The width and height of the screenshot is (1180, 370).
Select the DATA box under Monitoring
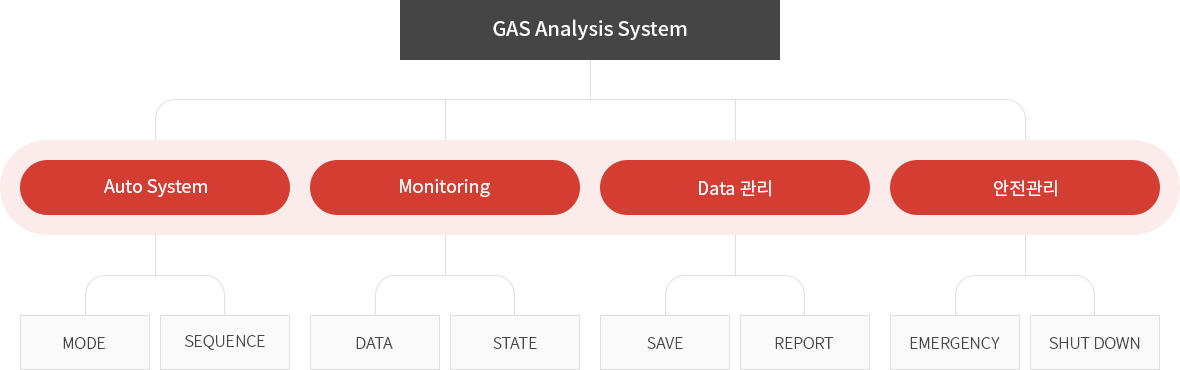coord(375,342)
